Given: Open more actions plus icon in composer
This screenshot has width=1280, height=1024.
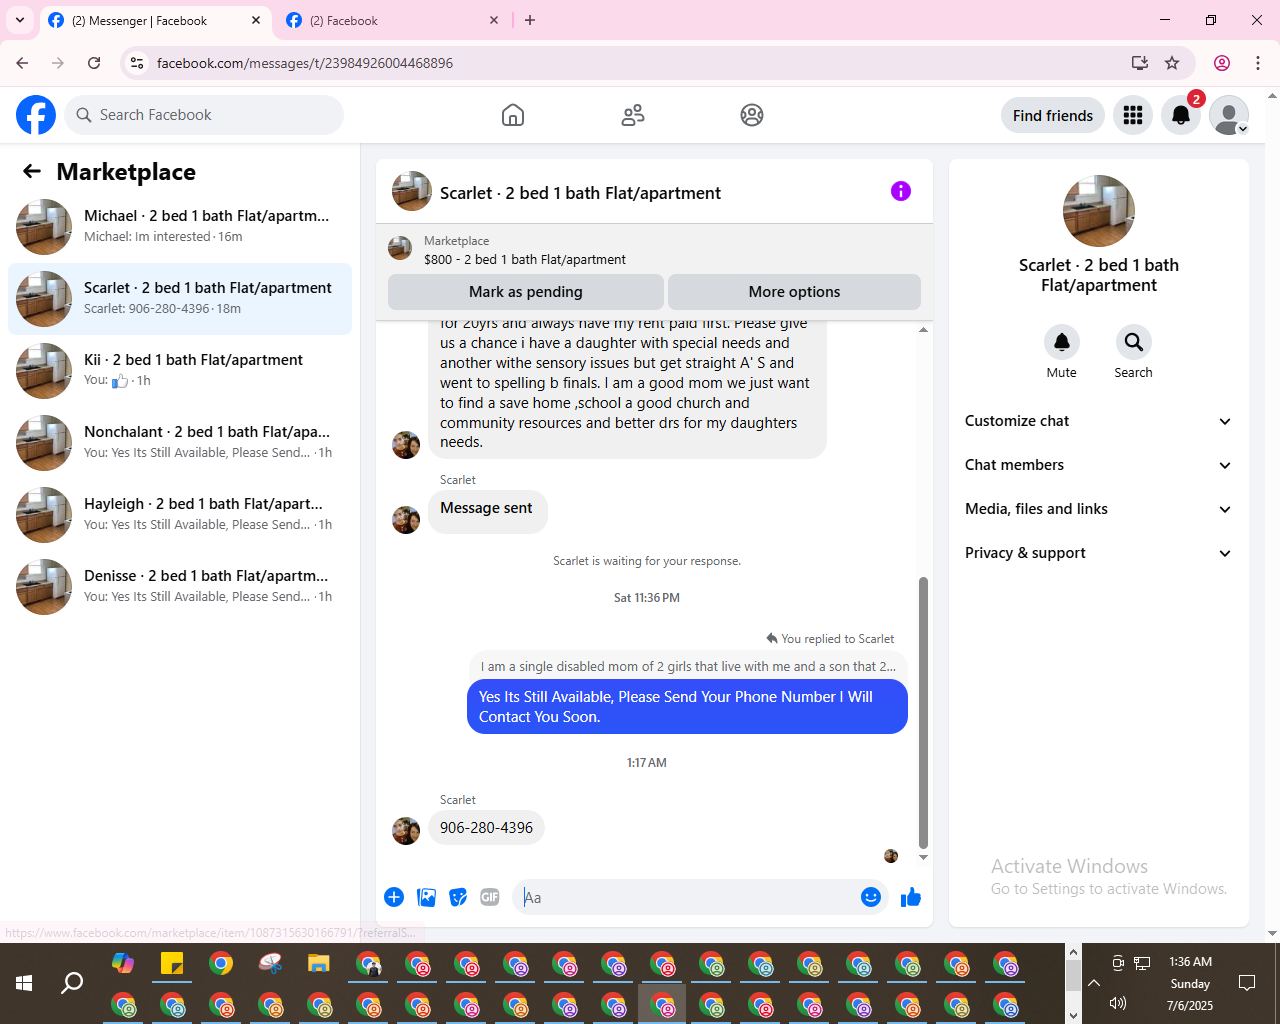Looking at the screenshot, I should tap(394, 897).
